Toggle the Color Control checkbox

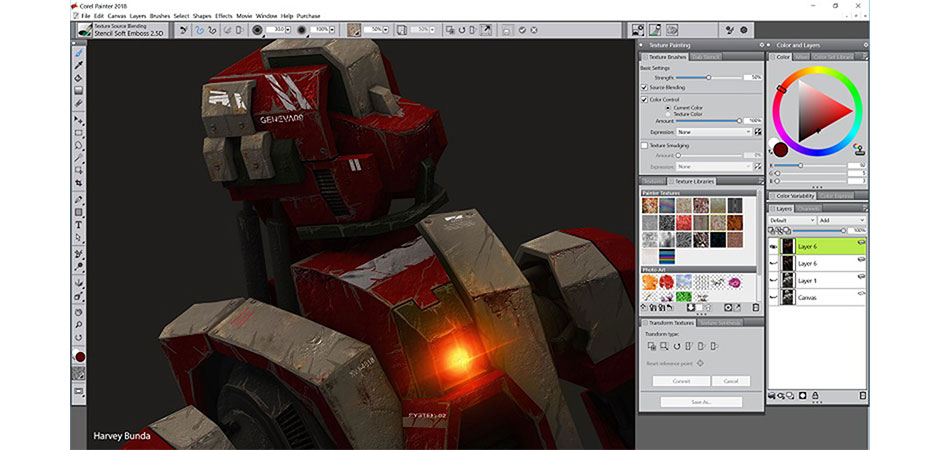pos(644,99)
